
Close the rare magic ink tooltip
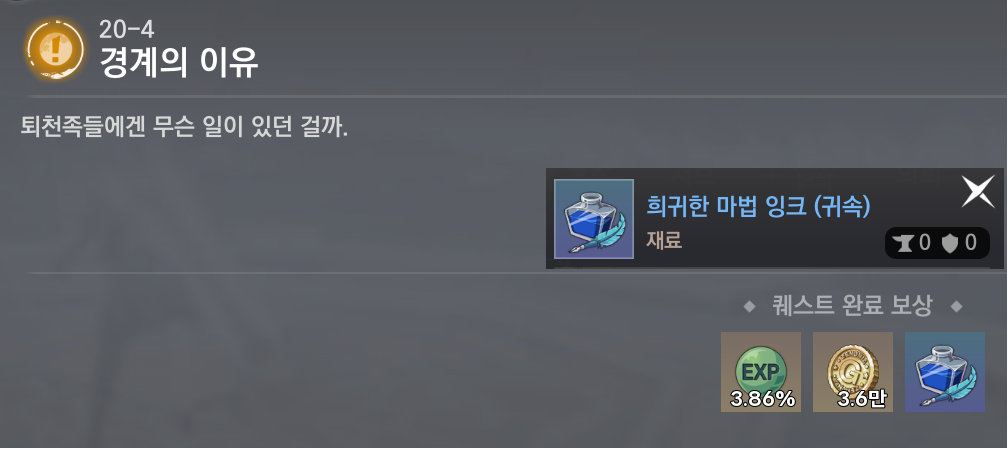tap(977, 192)
